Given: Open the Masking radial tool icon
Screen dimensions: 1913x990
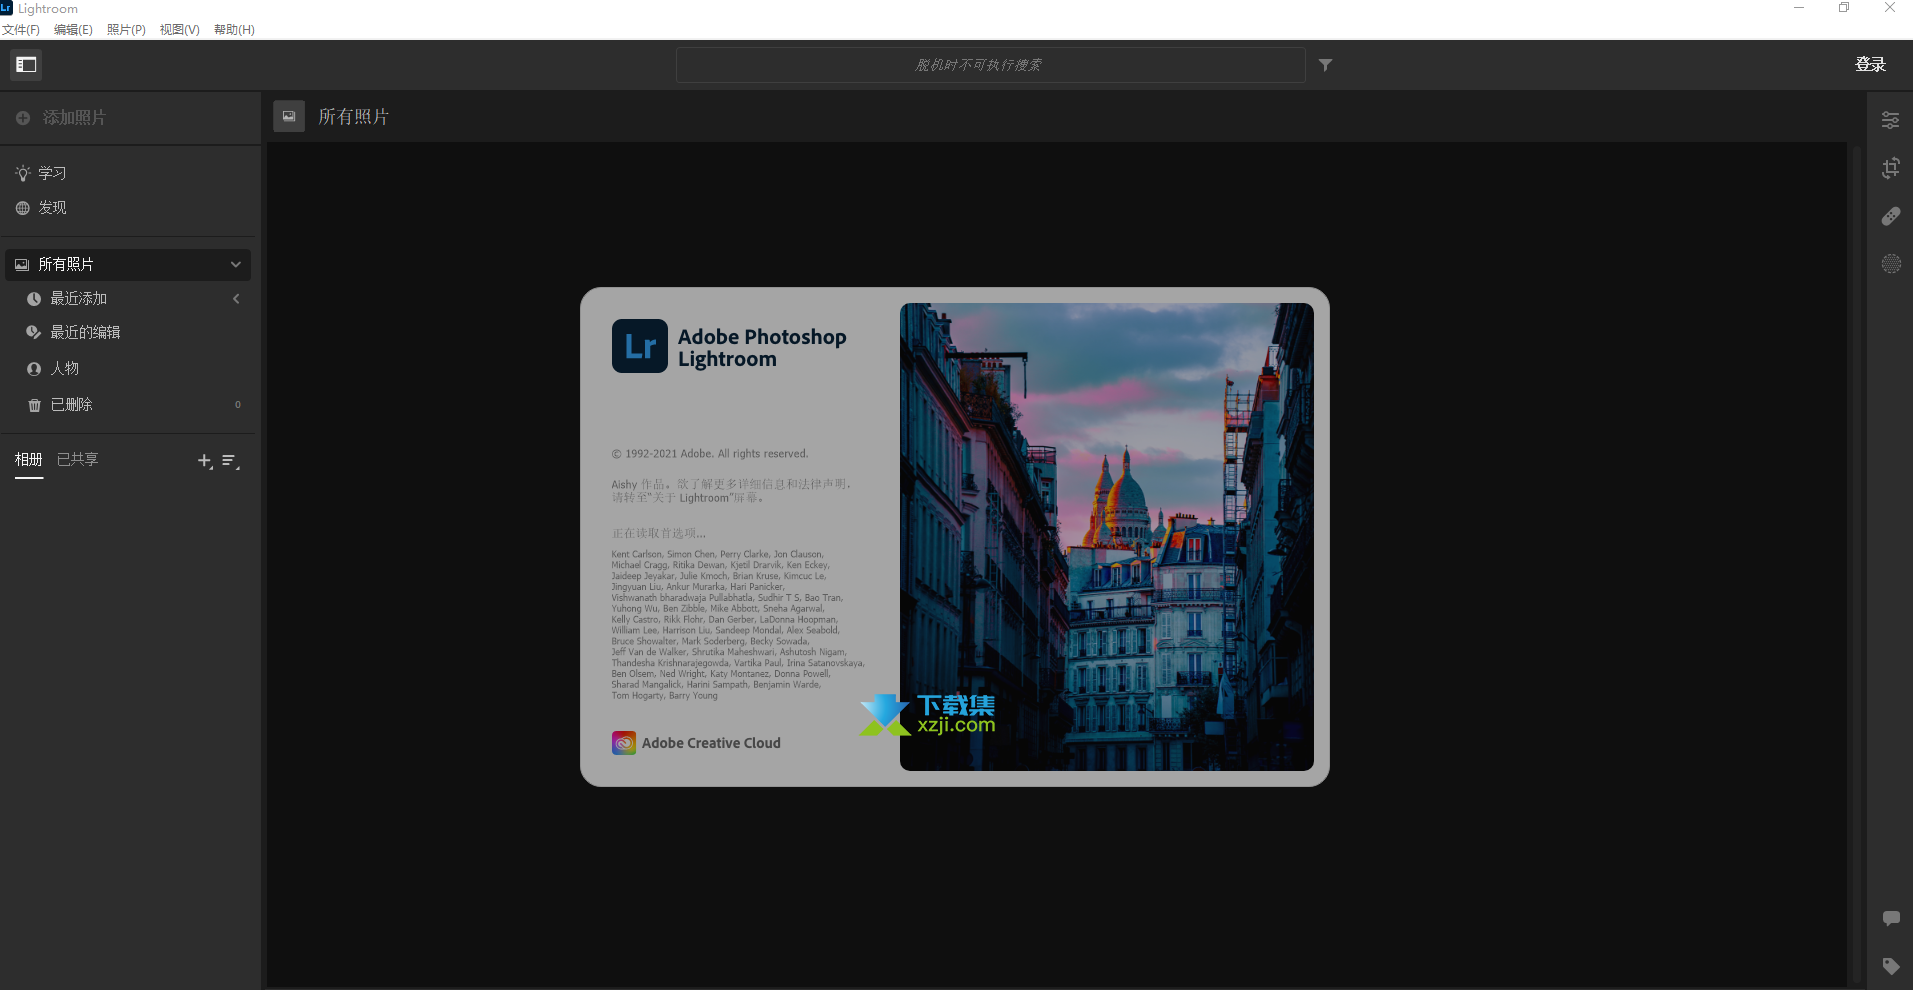Looking at the screenshot, I should pos(1890,264).
